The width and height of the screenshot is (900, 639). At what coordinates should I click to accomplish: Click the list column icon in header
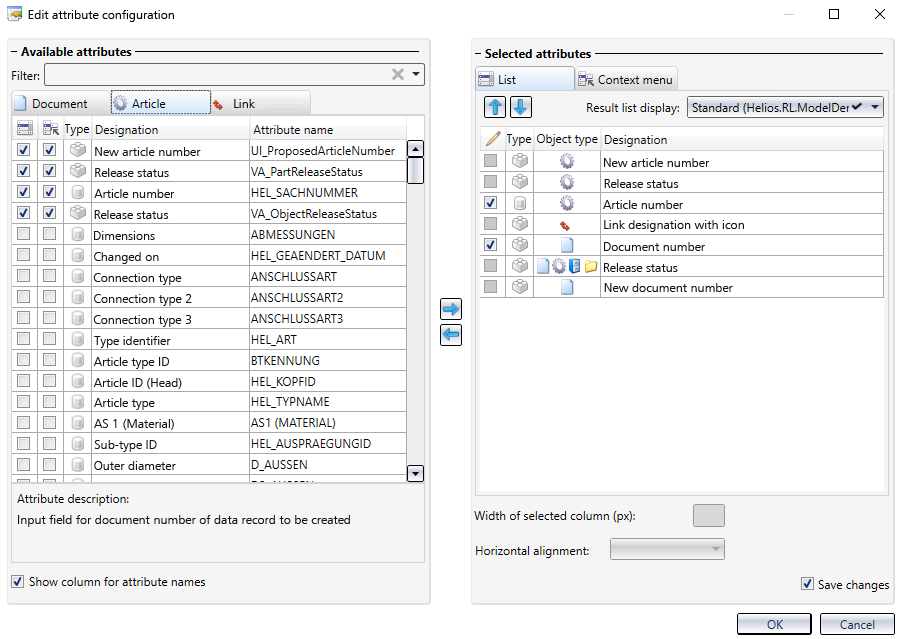pos(24,129)
